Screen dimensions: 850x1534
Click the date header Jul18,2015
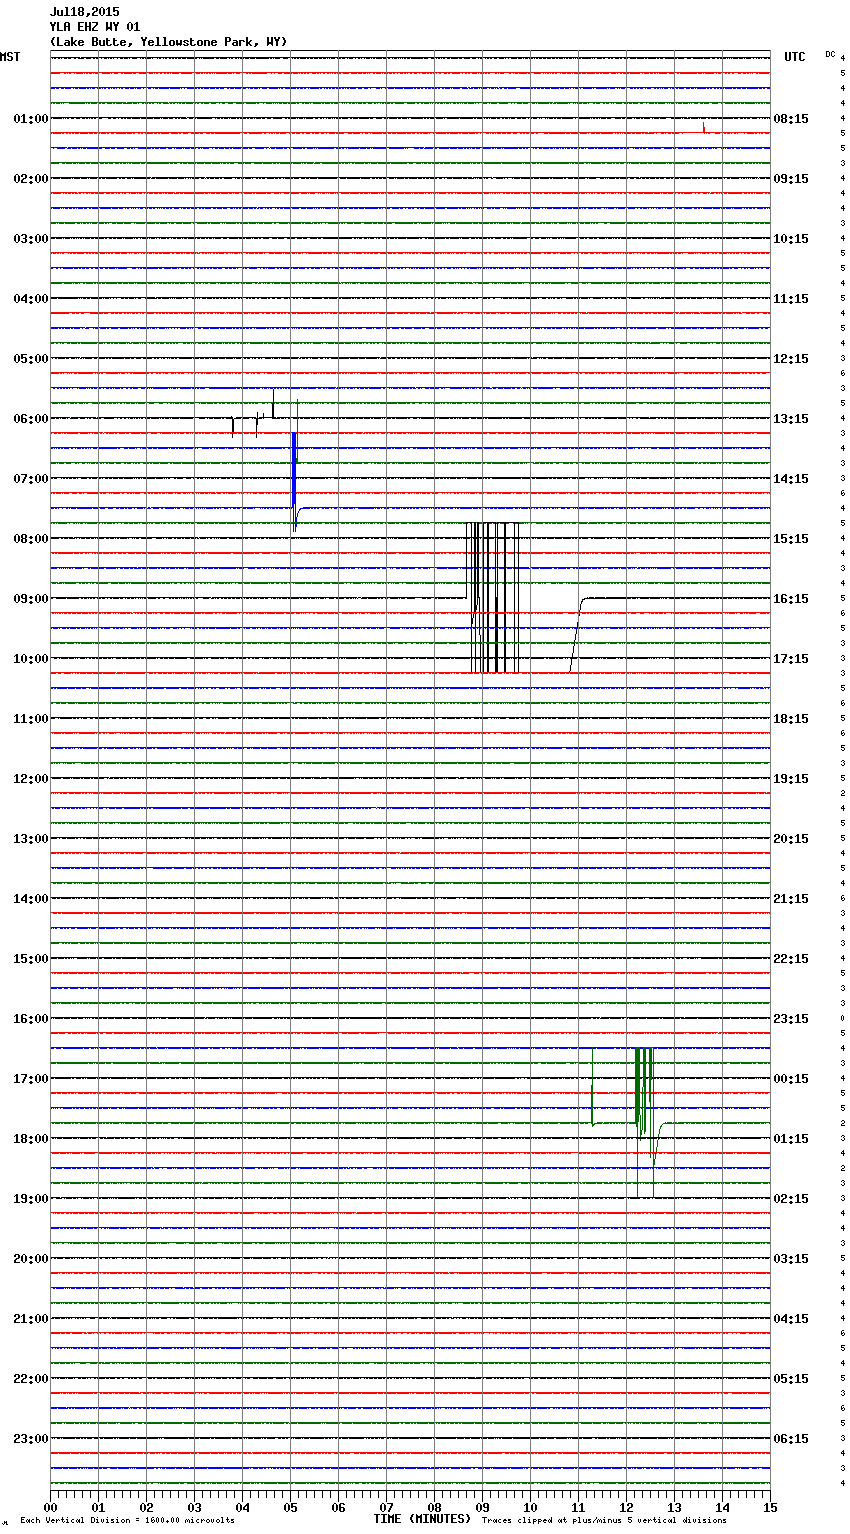pyautogui.click(x=84, y=12)
